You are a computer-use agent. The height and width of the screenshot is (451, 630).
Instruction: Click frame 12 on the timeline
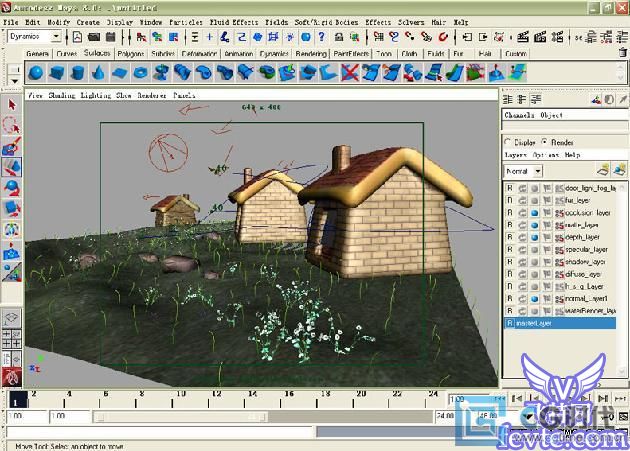(217, 399)
